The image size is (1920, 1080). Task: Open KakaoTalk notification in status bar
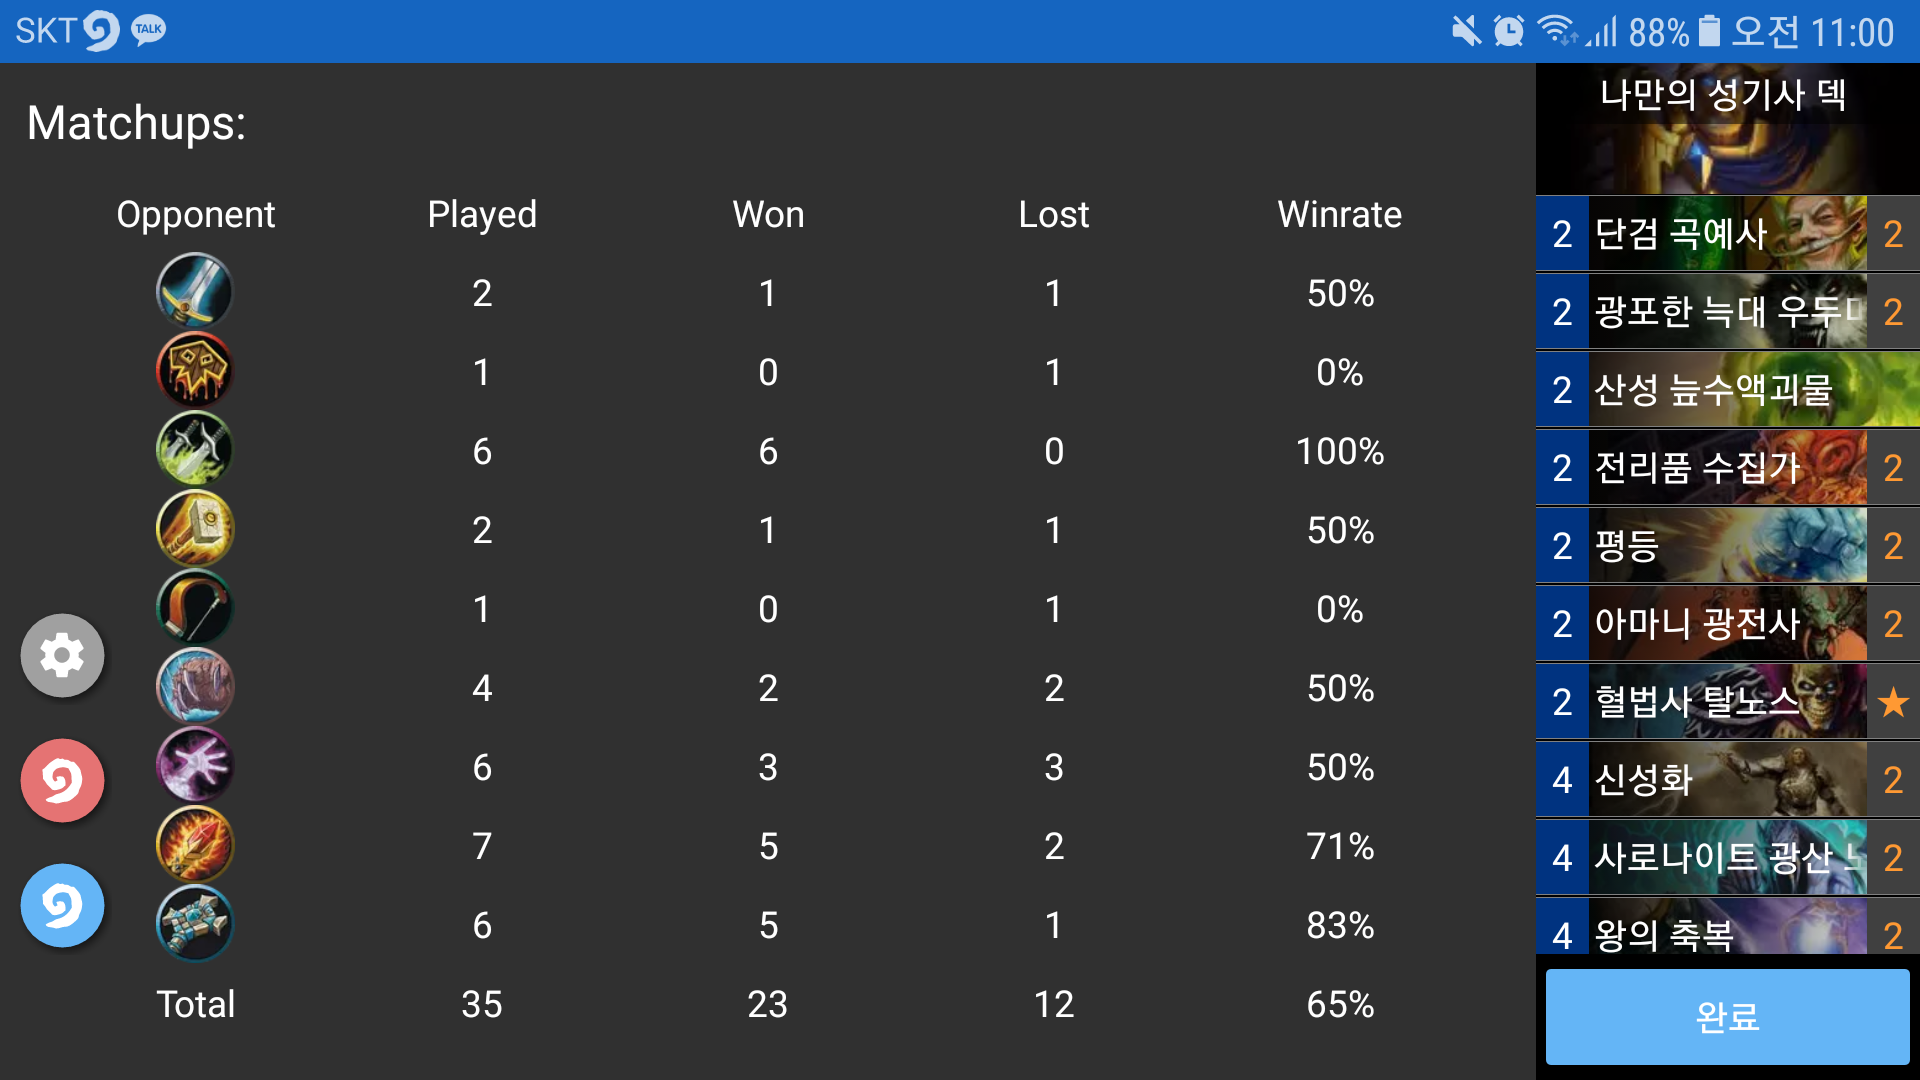click(149, 30)
